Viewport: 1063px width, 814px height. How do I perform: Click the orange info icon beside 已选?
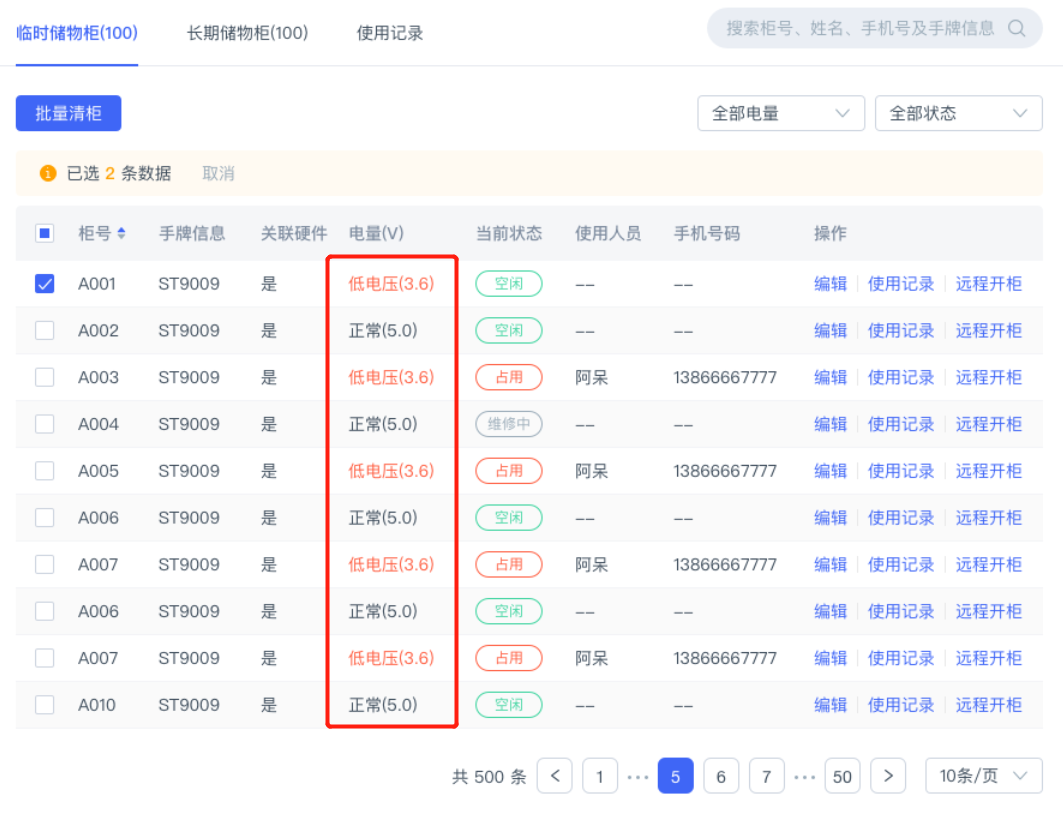pos(47,174)
